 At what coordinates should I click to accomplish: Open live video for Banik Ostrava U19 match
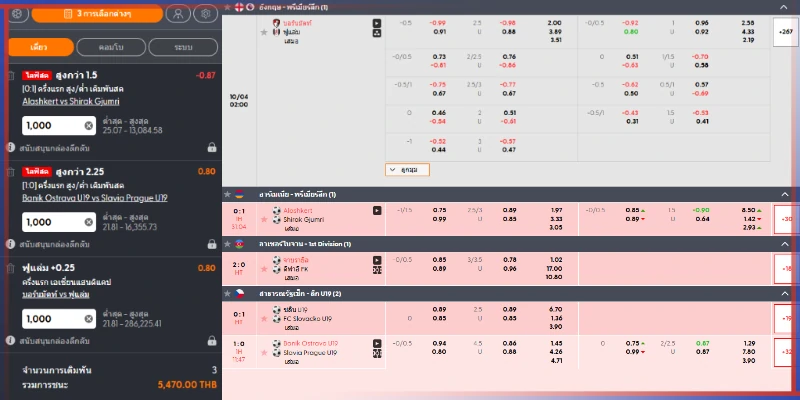point(376,343)
